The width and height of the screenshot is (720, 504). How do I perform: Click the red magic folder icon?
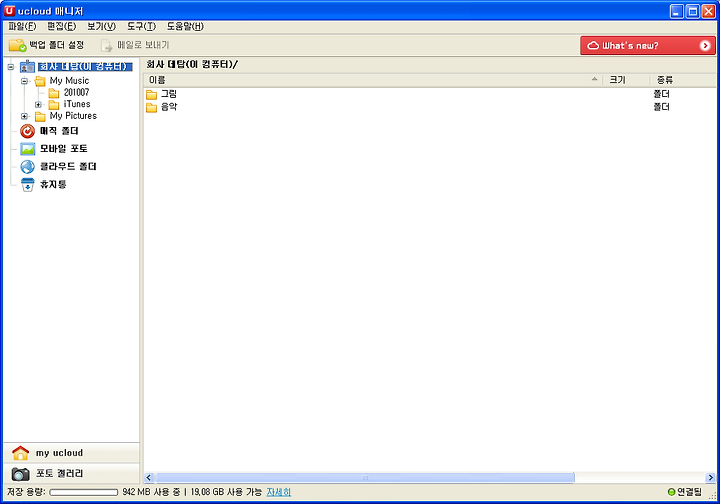(x=27, y=131)
